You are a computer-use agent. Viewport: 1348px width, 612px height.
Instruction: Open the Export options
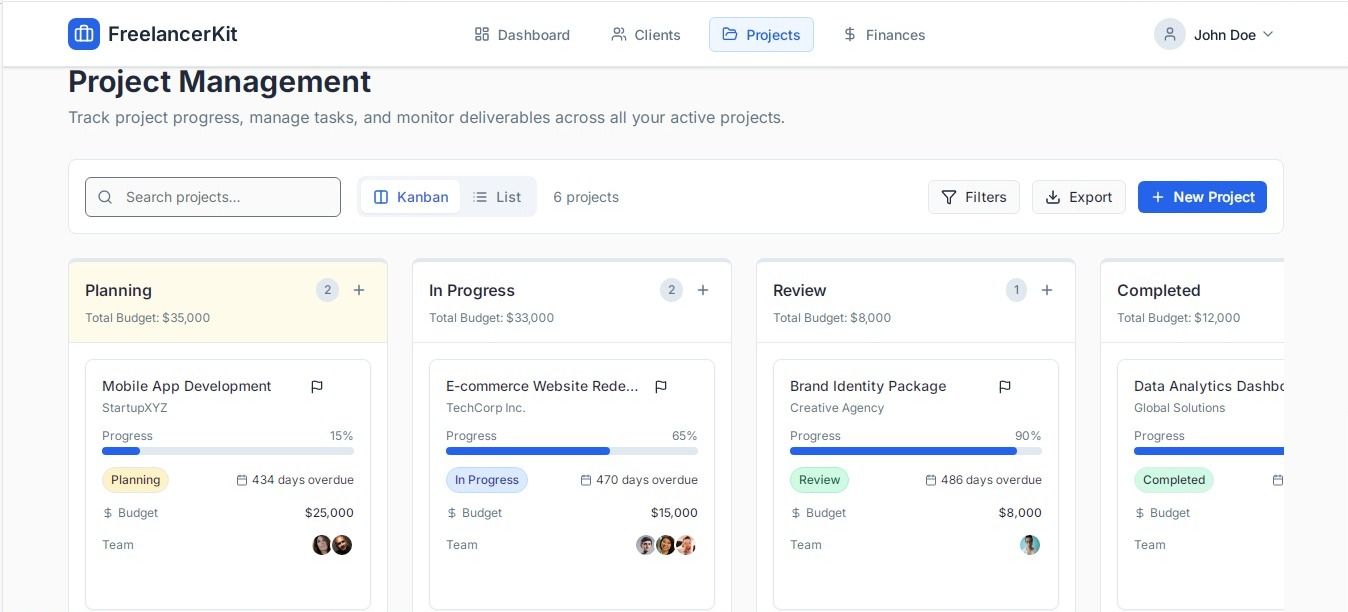1078,197
